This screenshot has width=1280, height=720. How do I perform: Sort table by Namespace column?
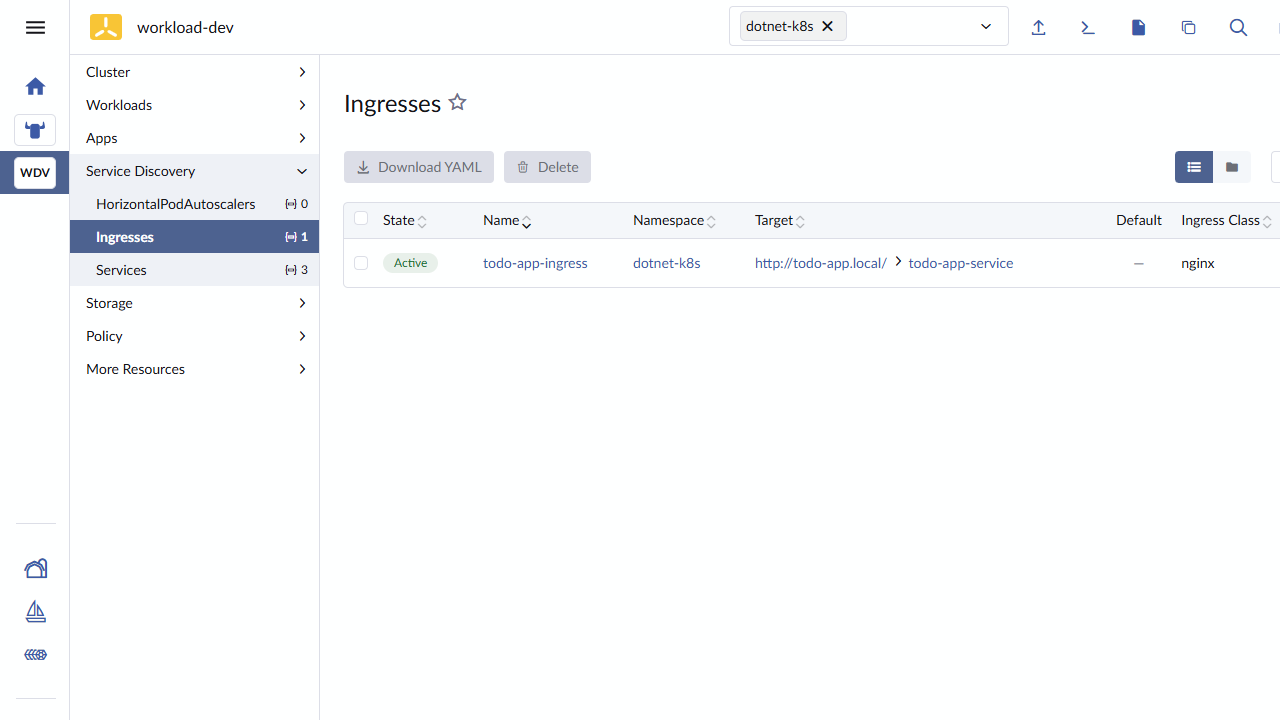tap(674, 220)
